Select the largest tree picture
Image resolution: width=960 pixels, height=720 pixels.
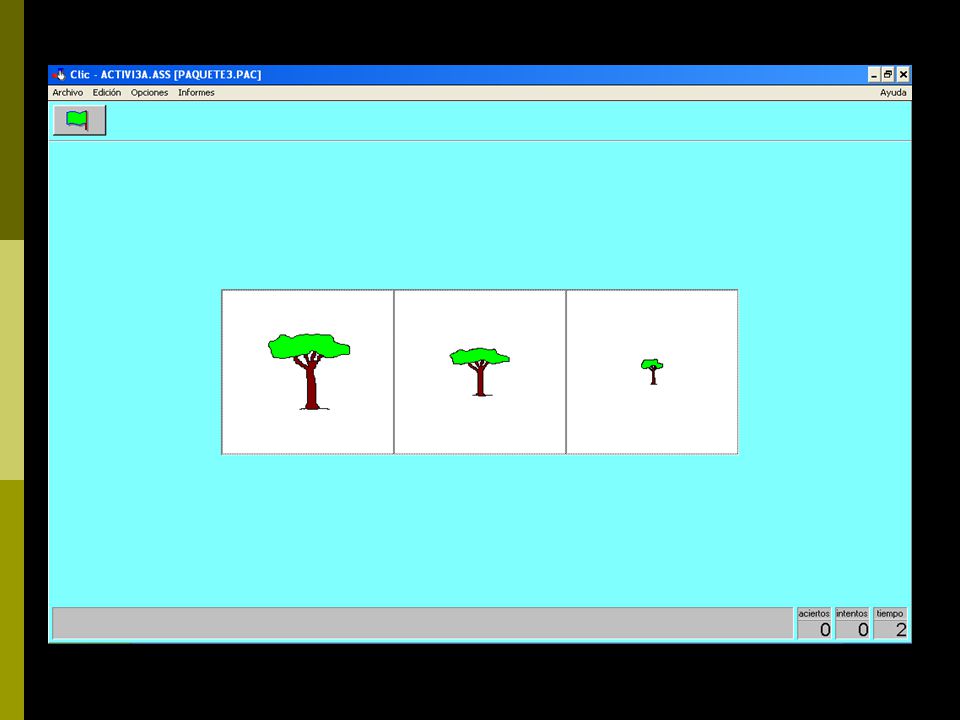click(x=307, y=372)
